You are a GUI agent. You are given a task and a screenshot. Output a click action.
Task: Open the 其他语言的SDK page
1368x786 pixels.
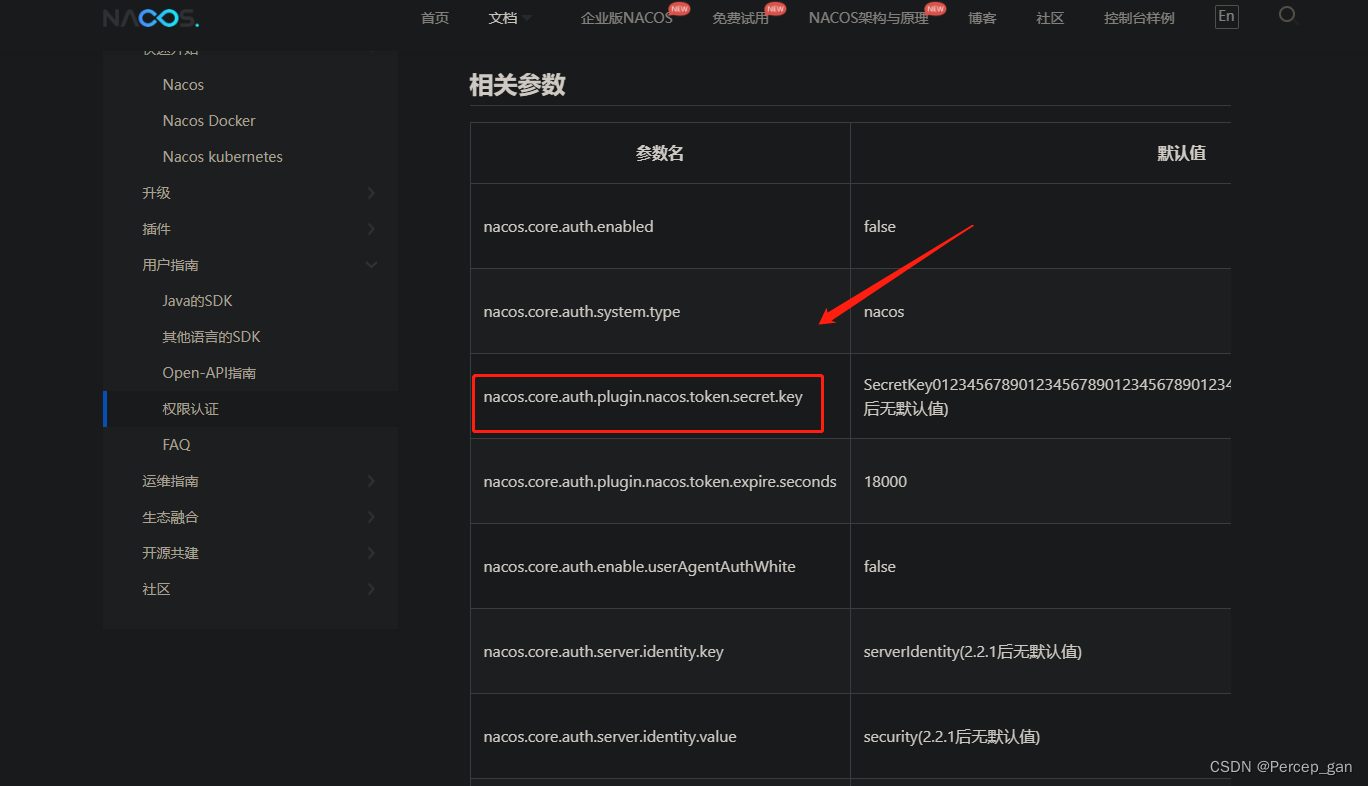211,337
